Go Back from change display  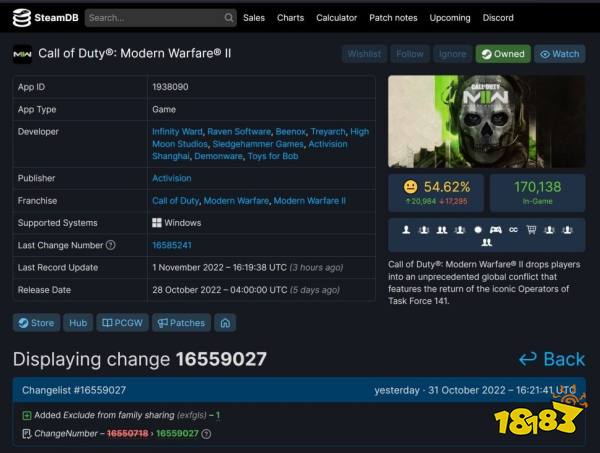[x=552, y=359]
